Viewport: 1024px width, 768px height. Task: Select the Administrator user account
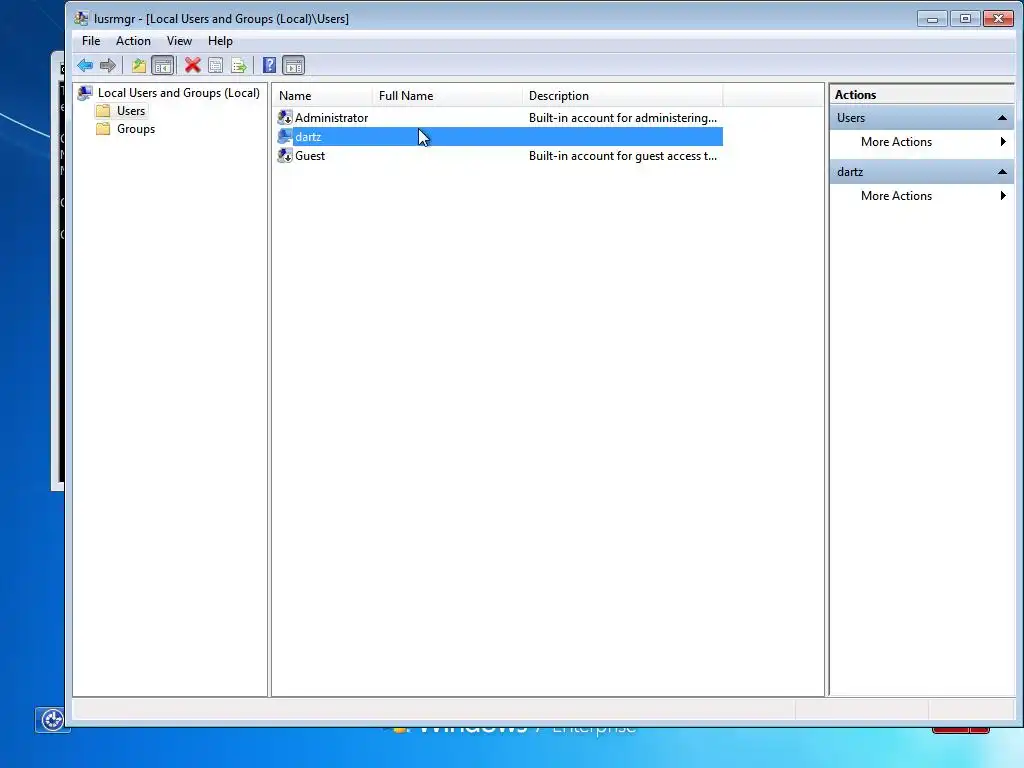(x=331, y=118)
